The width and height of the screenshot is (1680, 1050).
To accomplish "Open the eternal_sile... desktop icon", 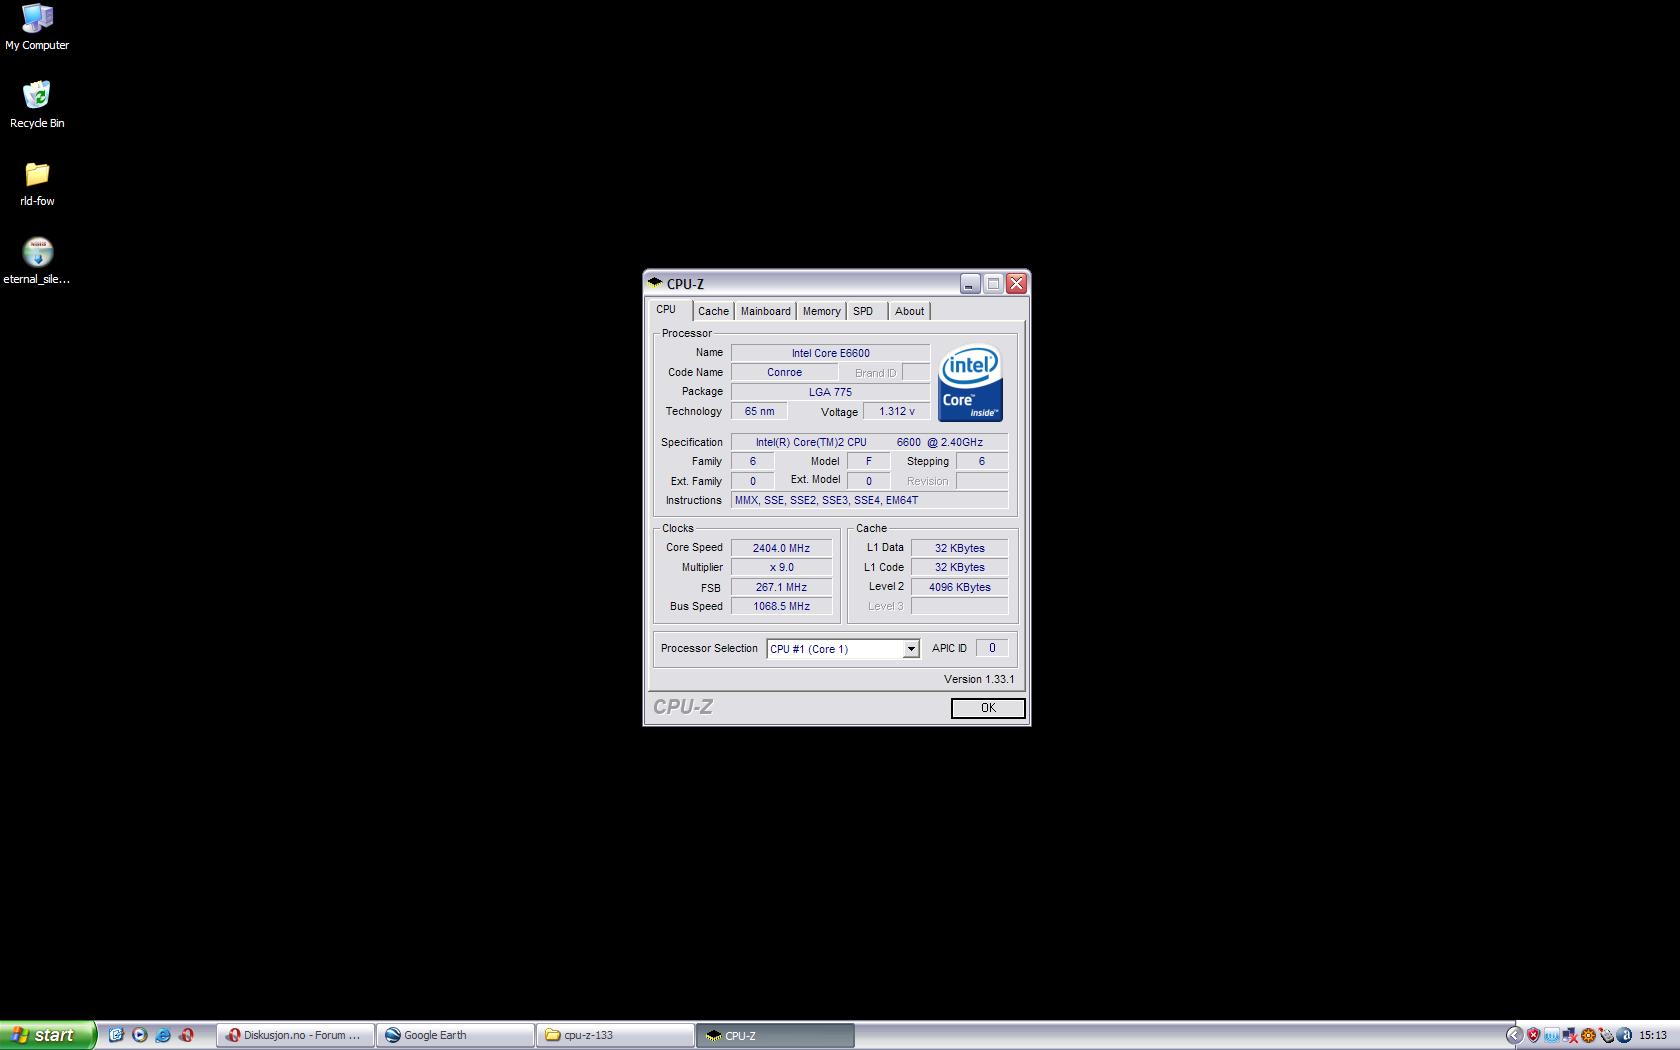I will click(37, 261).
